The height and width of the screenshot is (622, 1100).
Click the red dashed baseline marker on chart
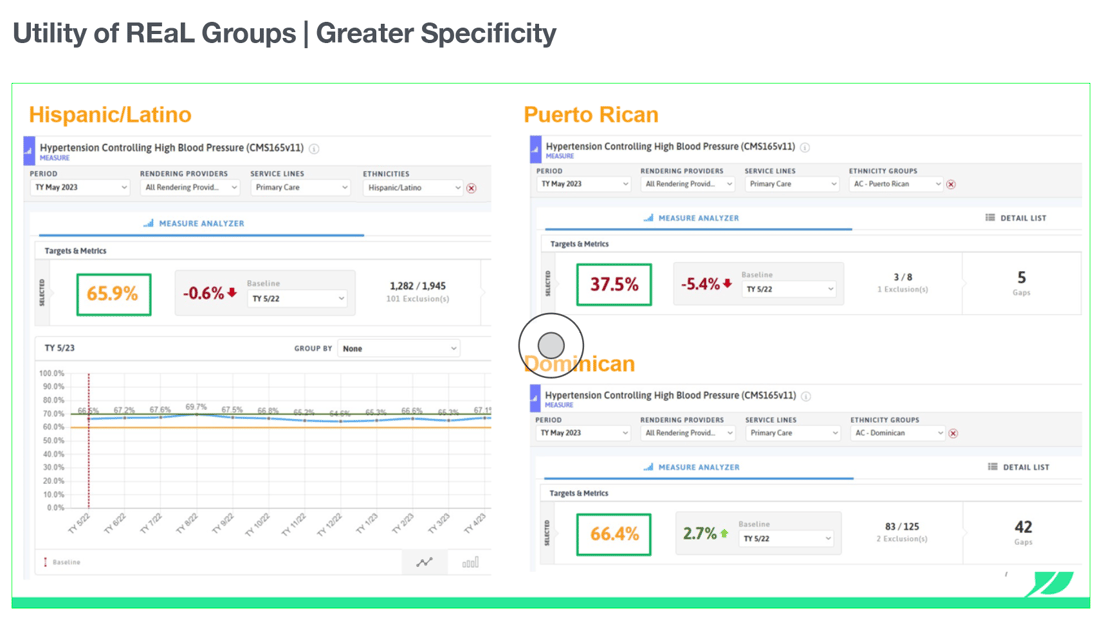[x=88, y=440]
